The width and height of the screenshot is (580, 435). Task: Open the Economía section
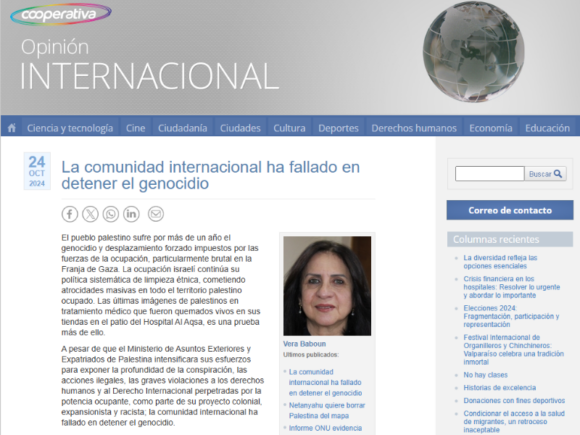(x=491, y=128)
